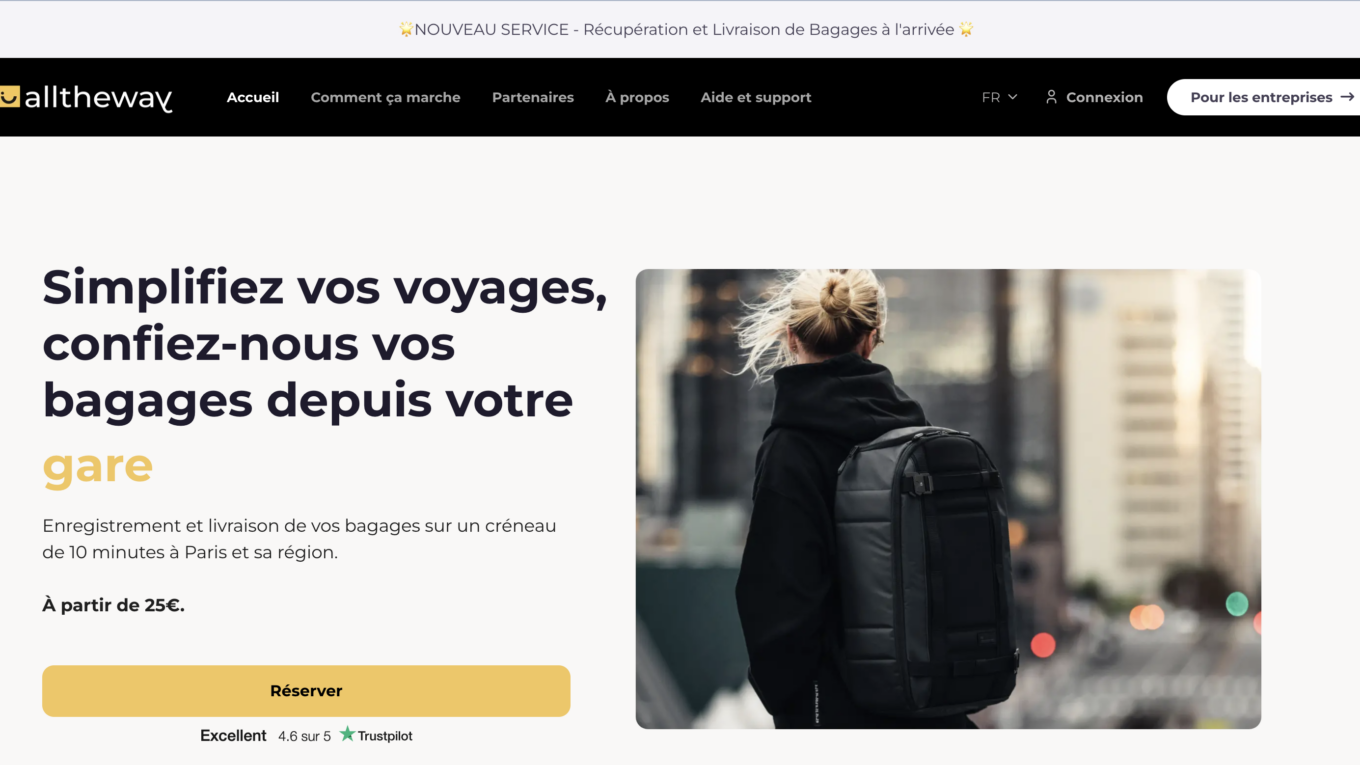Go to Comment ça marche page

[386, 97]
